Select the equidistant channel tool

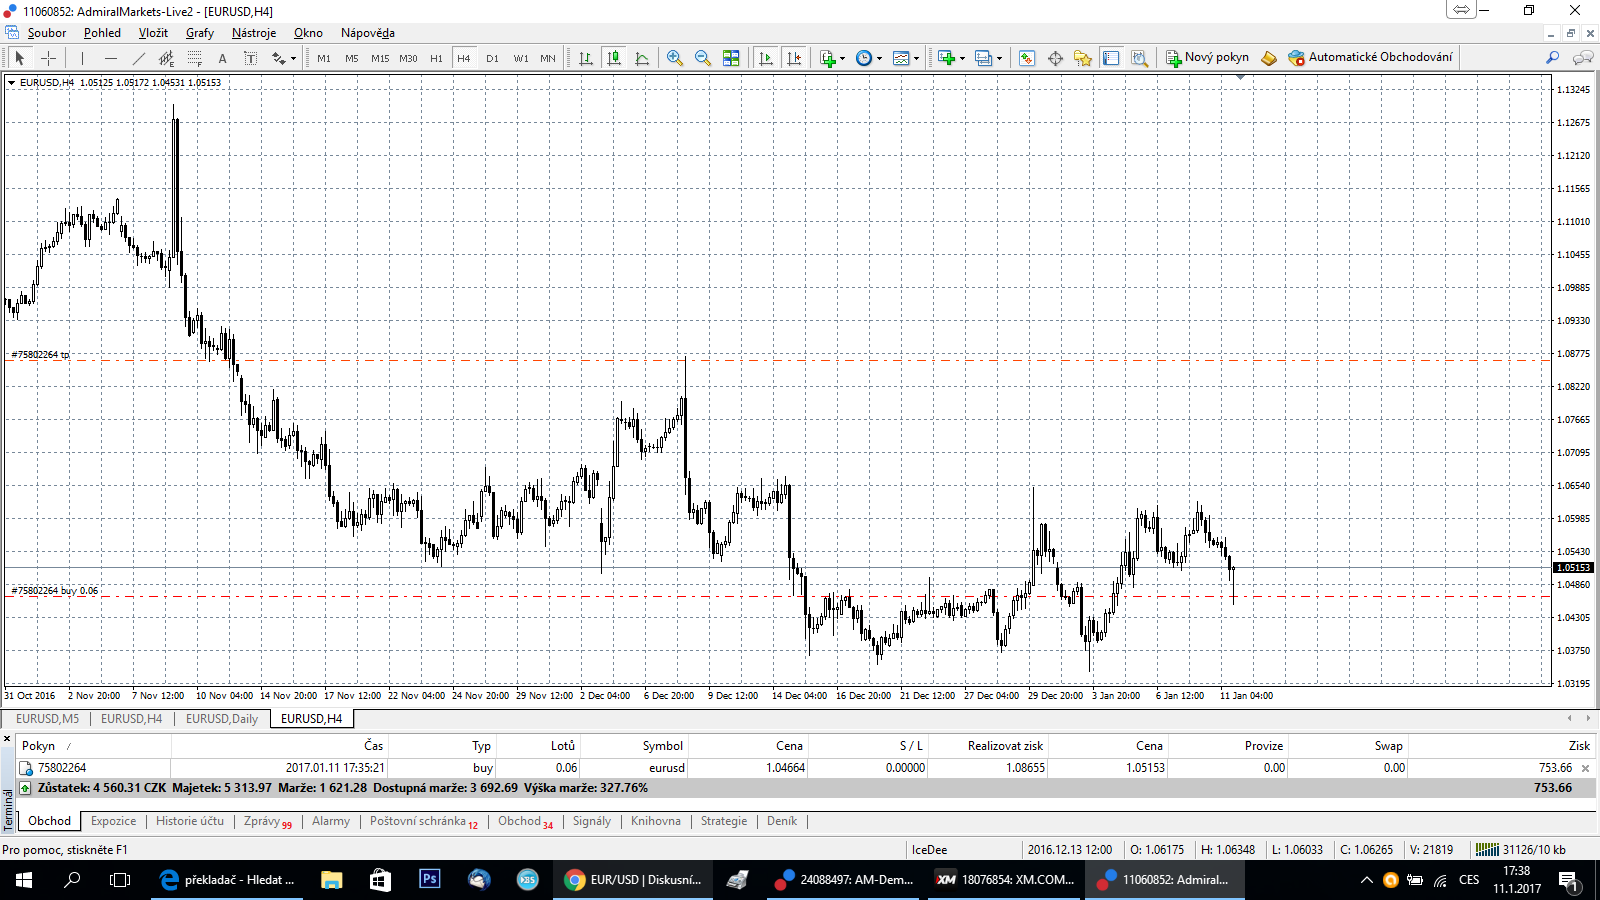166,58
